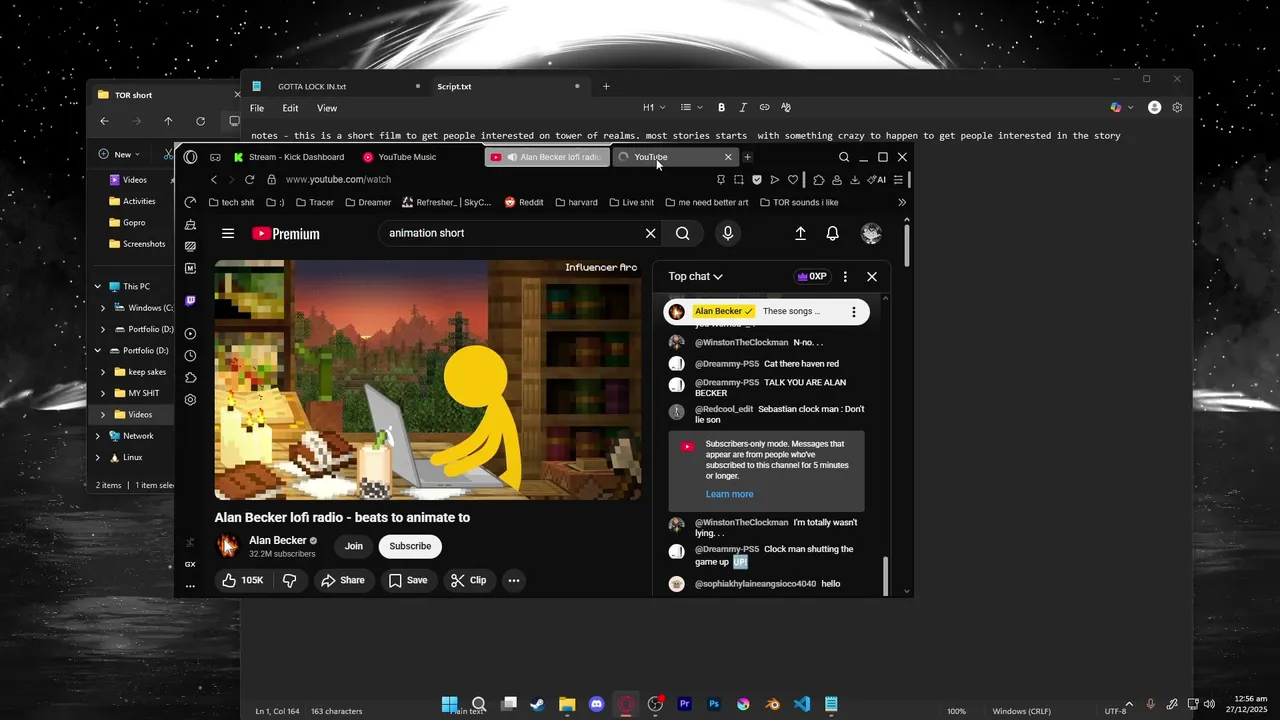Reload the YouTube page
Viewport: 1280px width, 720px height.
[x=249, y=180]
